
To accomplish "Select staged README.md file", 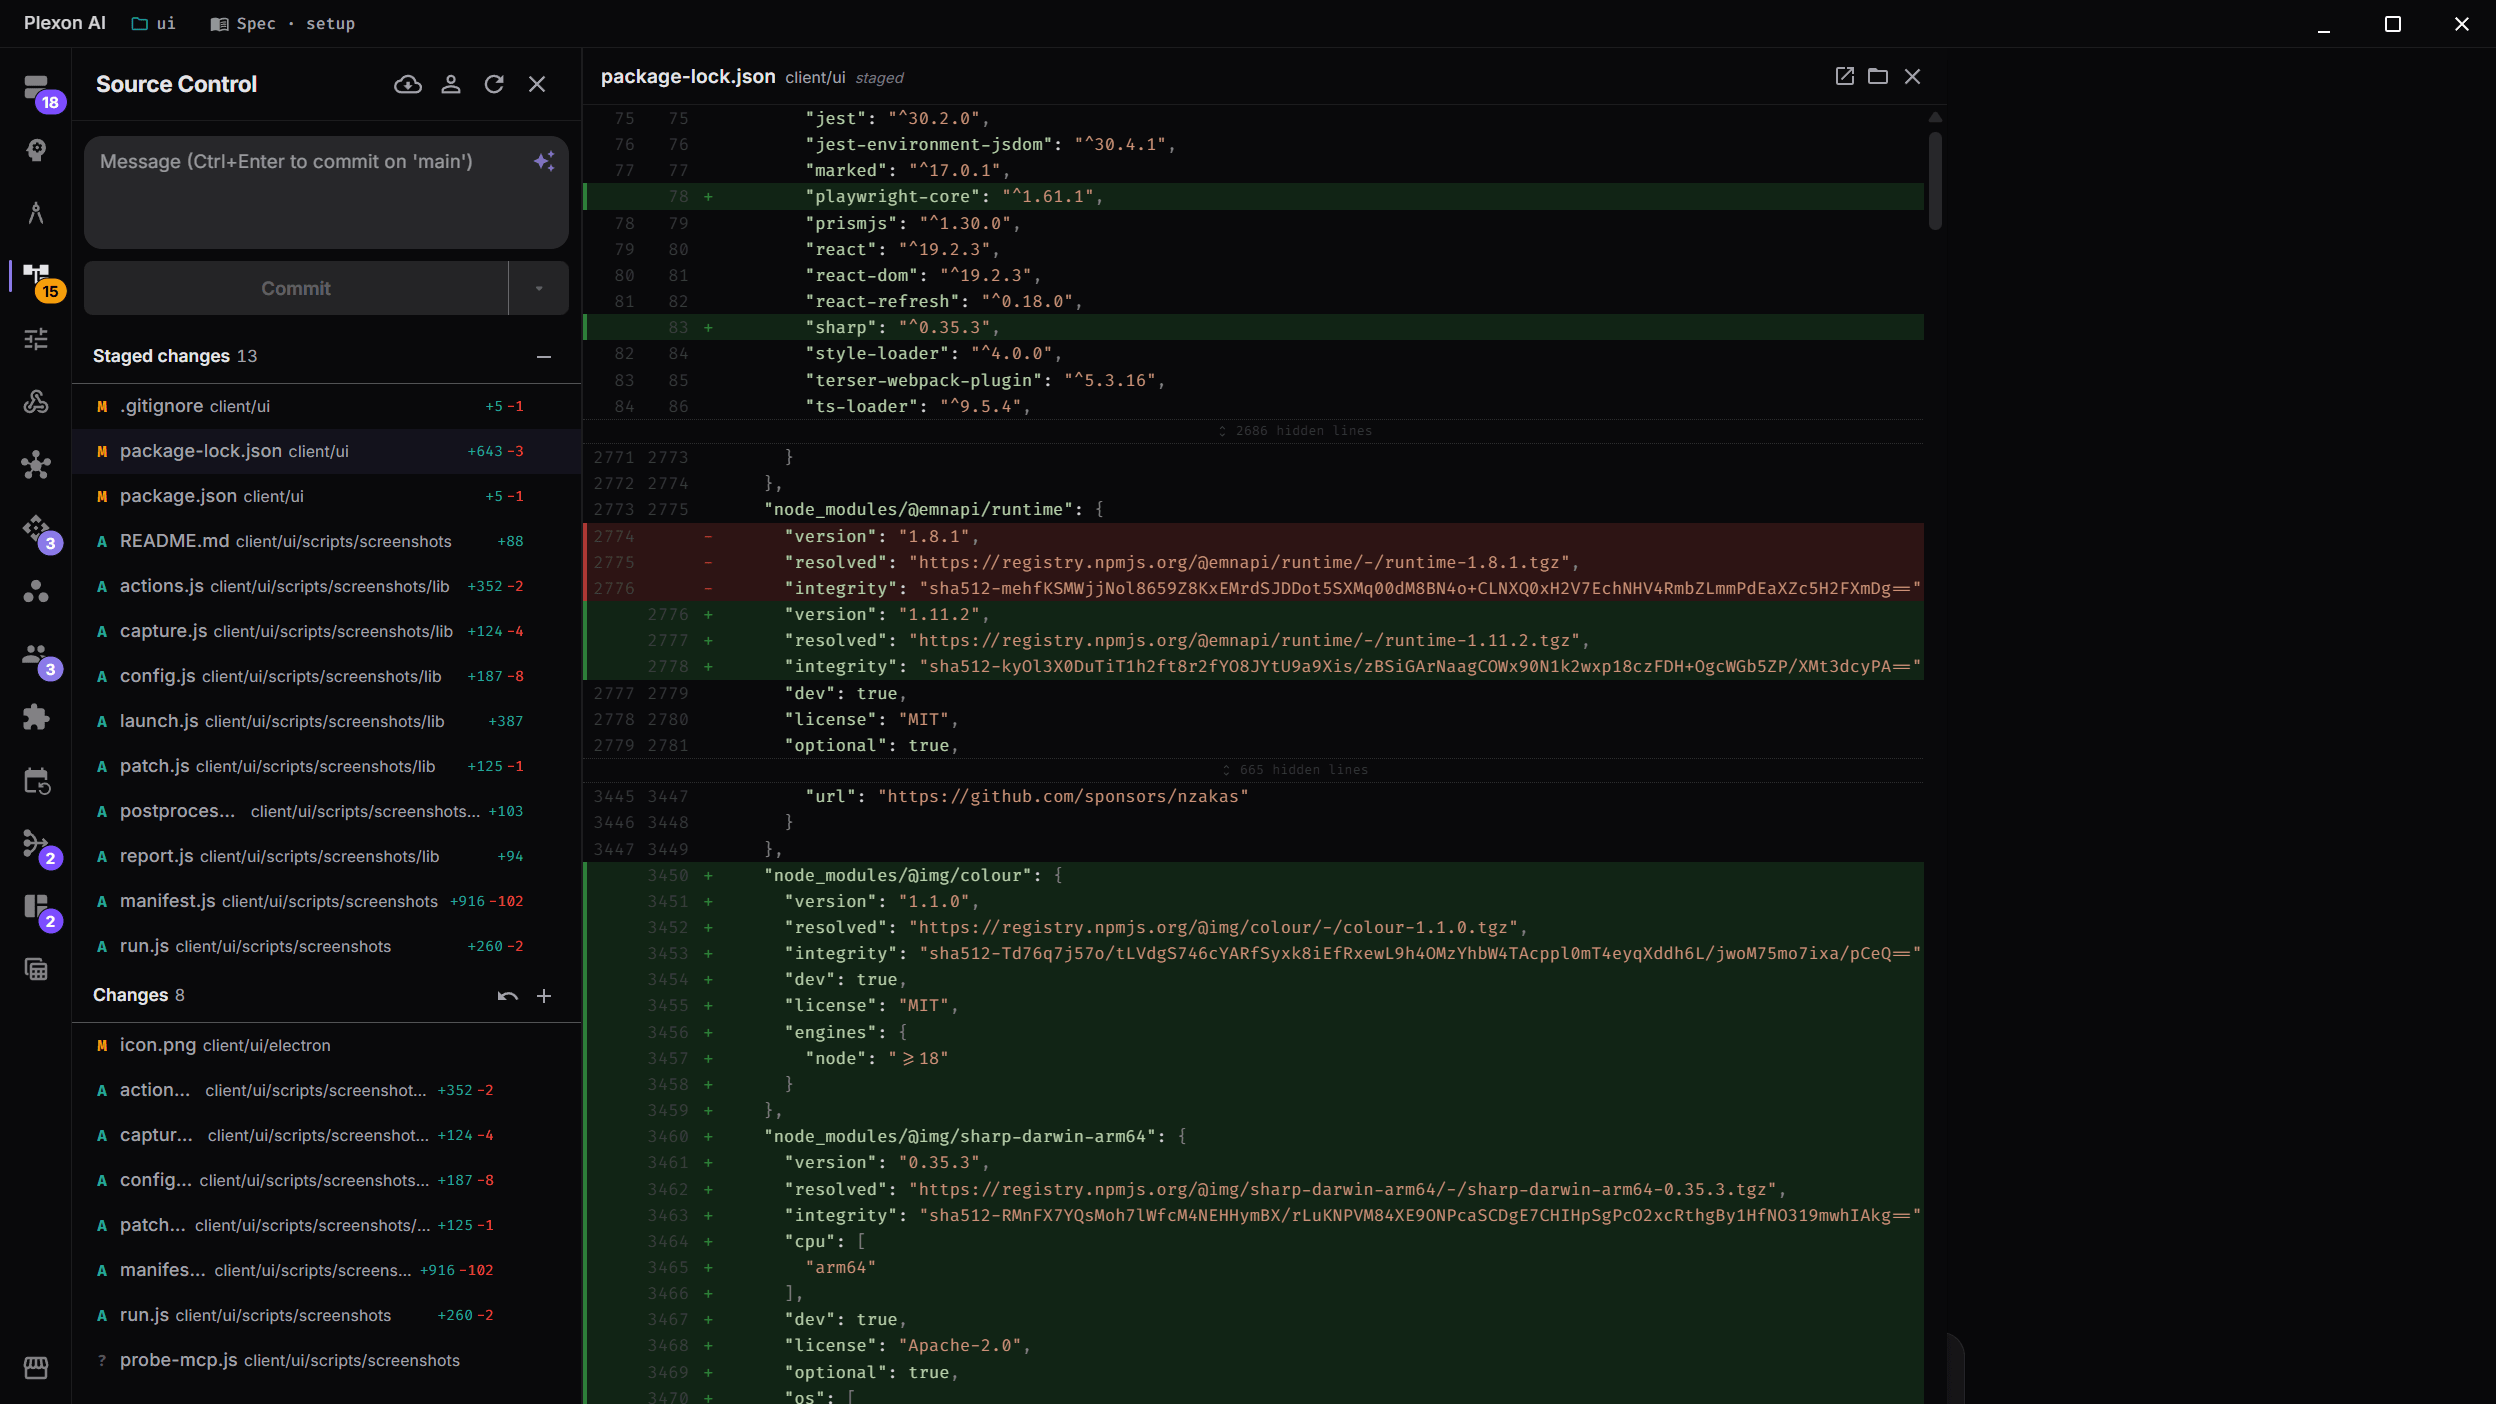I will 326,541.
